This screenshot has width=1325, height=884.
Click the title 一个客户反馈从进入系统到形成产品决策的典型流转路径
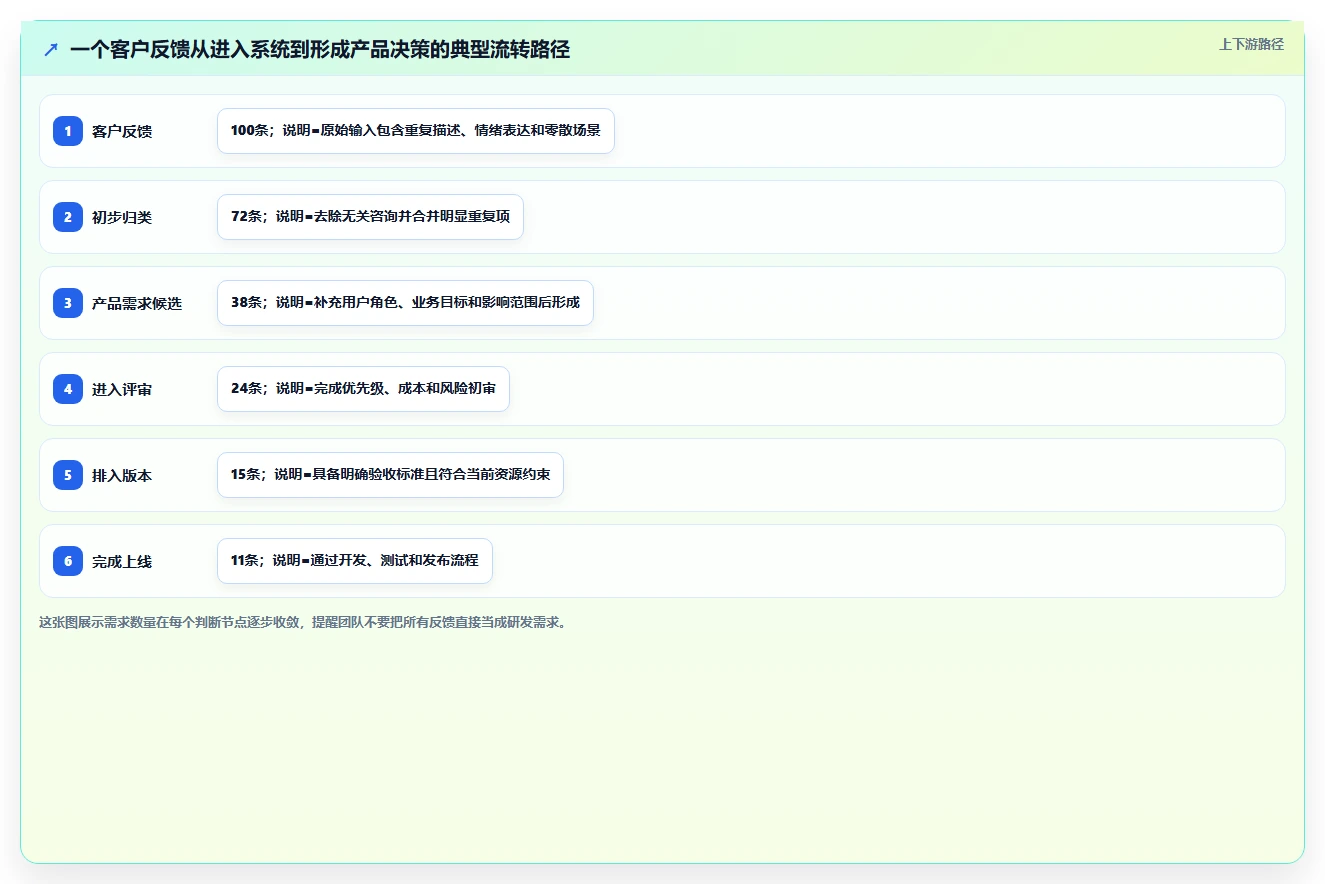(x=320, y=49)
